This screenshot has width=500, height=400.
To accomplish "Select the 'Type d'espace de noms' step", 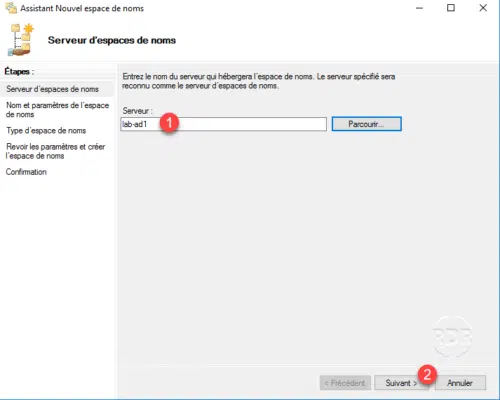I will (46, 131).
